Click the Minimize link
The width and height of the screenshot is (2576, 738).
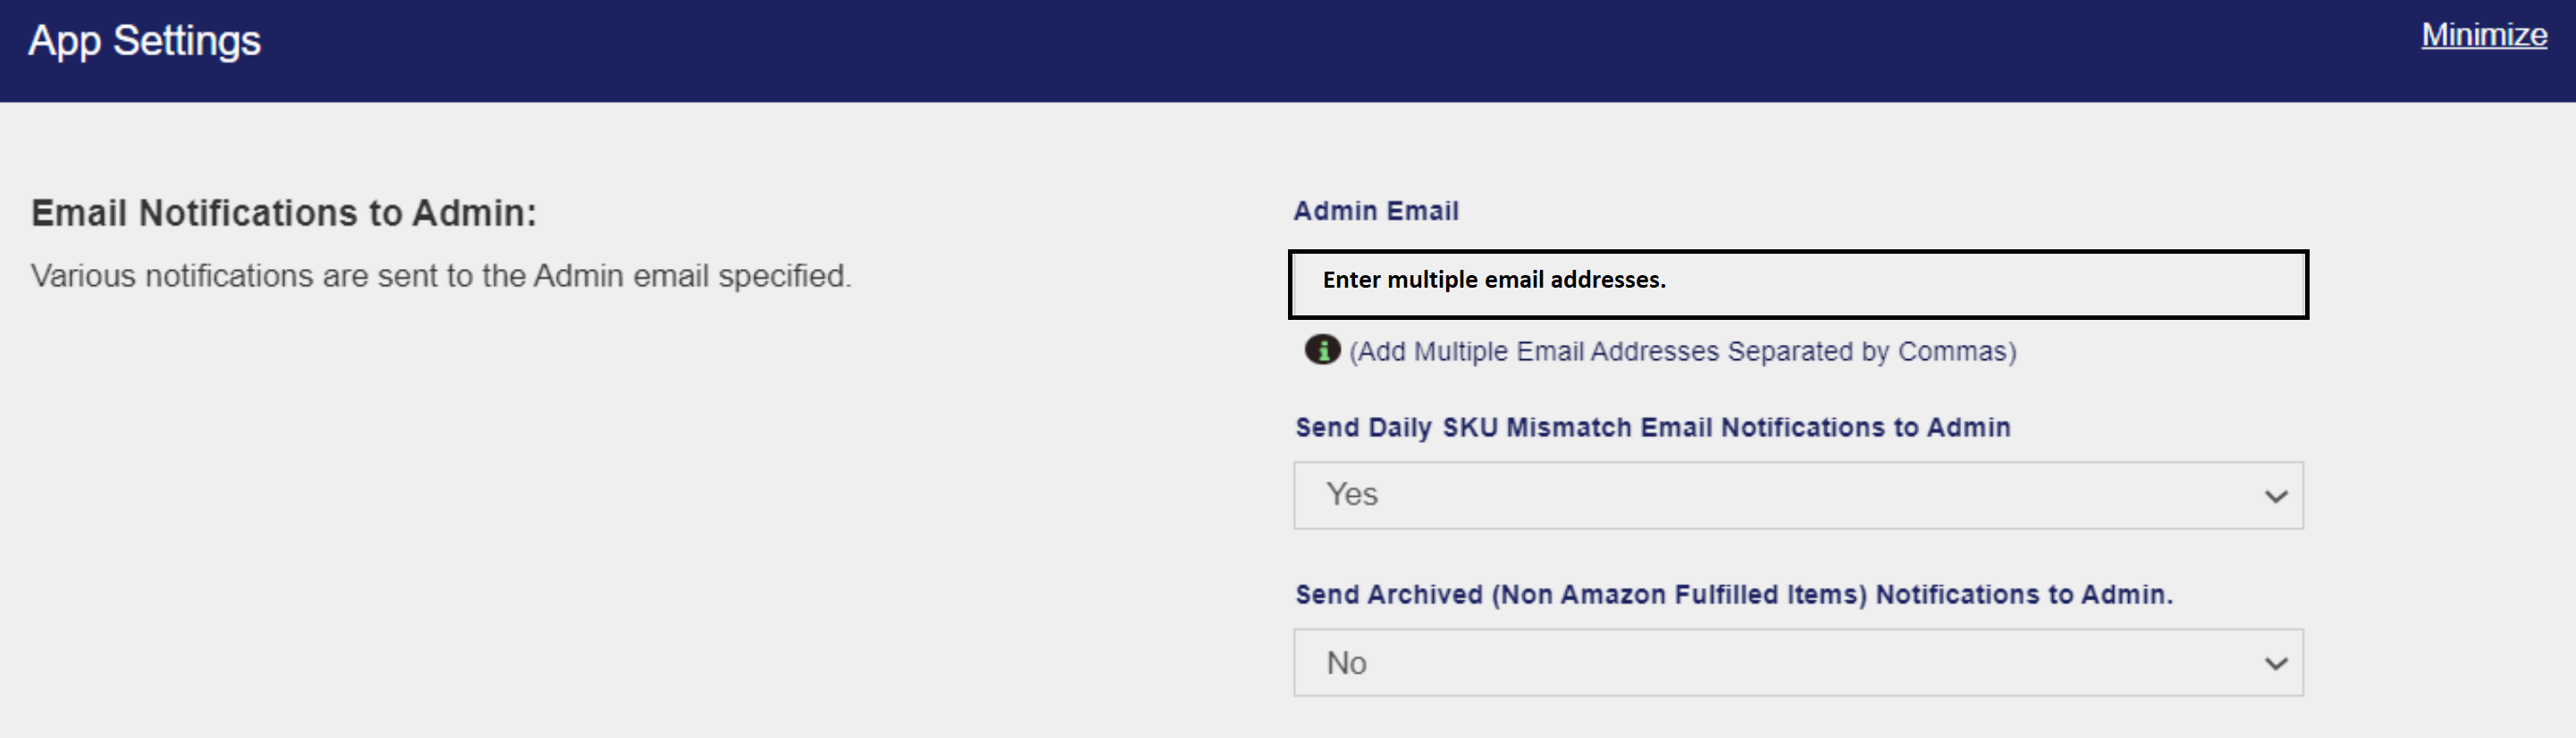tap(2483, 36)
